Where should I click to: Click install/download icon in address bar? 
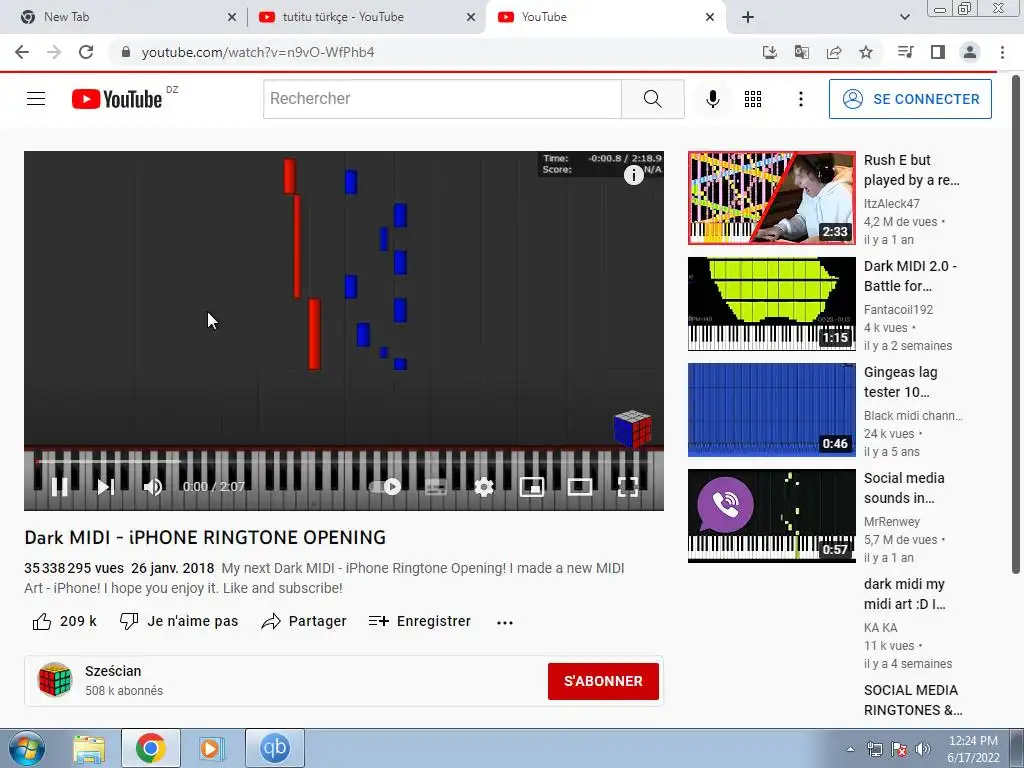[770, 52]
